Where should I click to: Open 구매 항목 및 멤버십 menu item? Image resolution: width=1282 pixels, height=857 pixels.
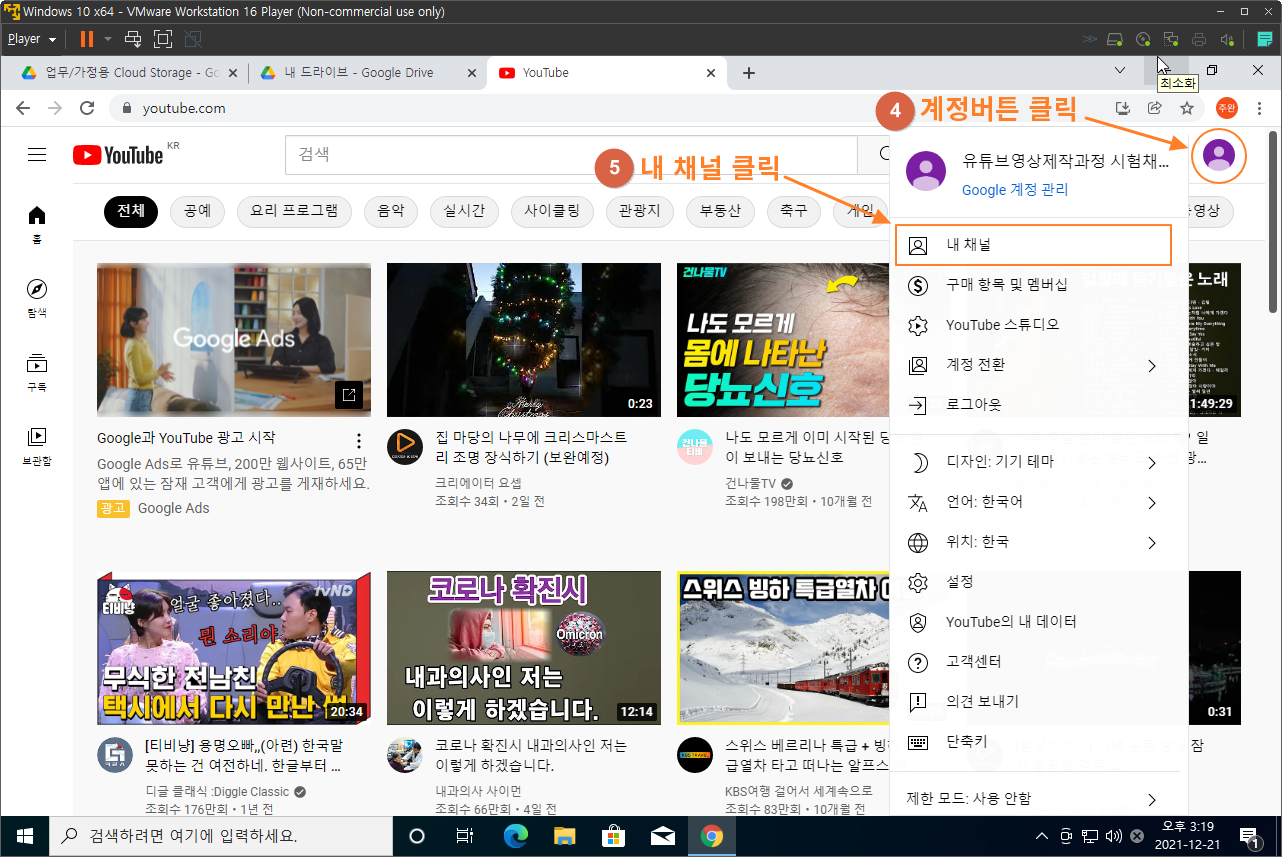click(1037, 285)
